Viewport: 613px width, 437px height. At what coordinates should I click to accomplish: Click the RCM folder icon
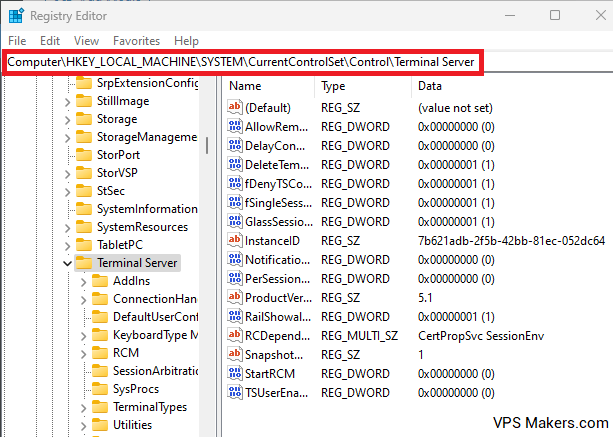click(100, 353)
